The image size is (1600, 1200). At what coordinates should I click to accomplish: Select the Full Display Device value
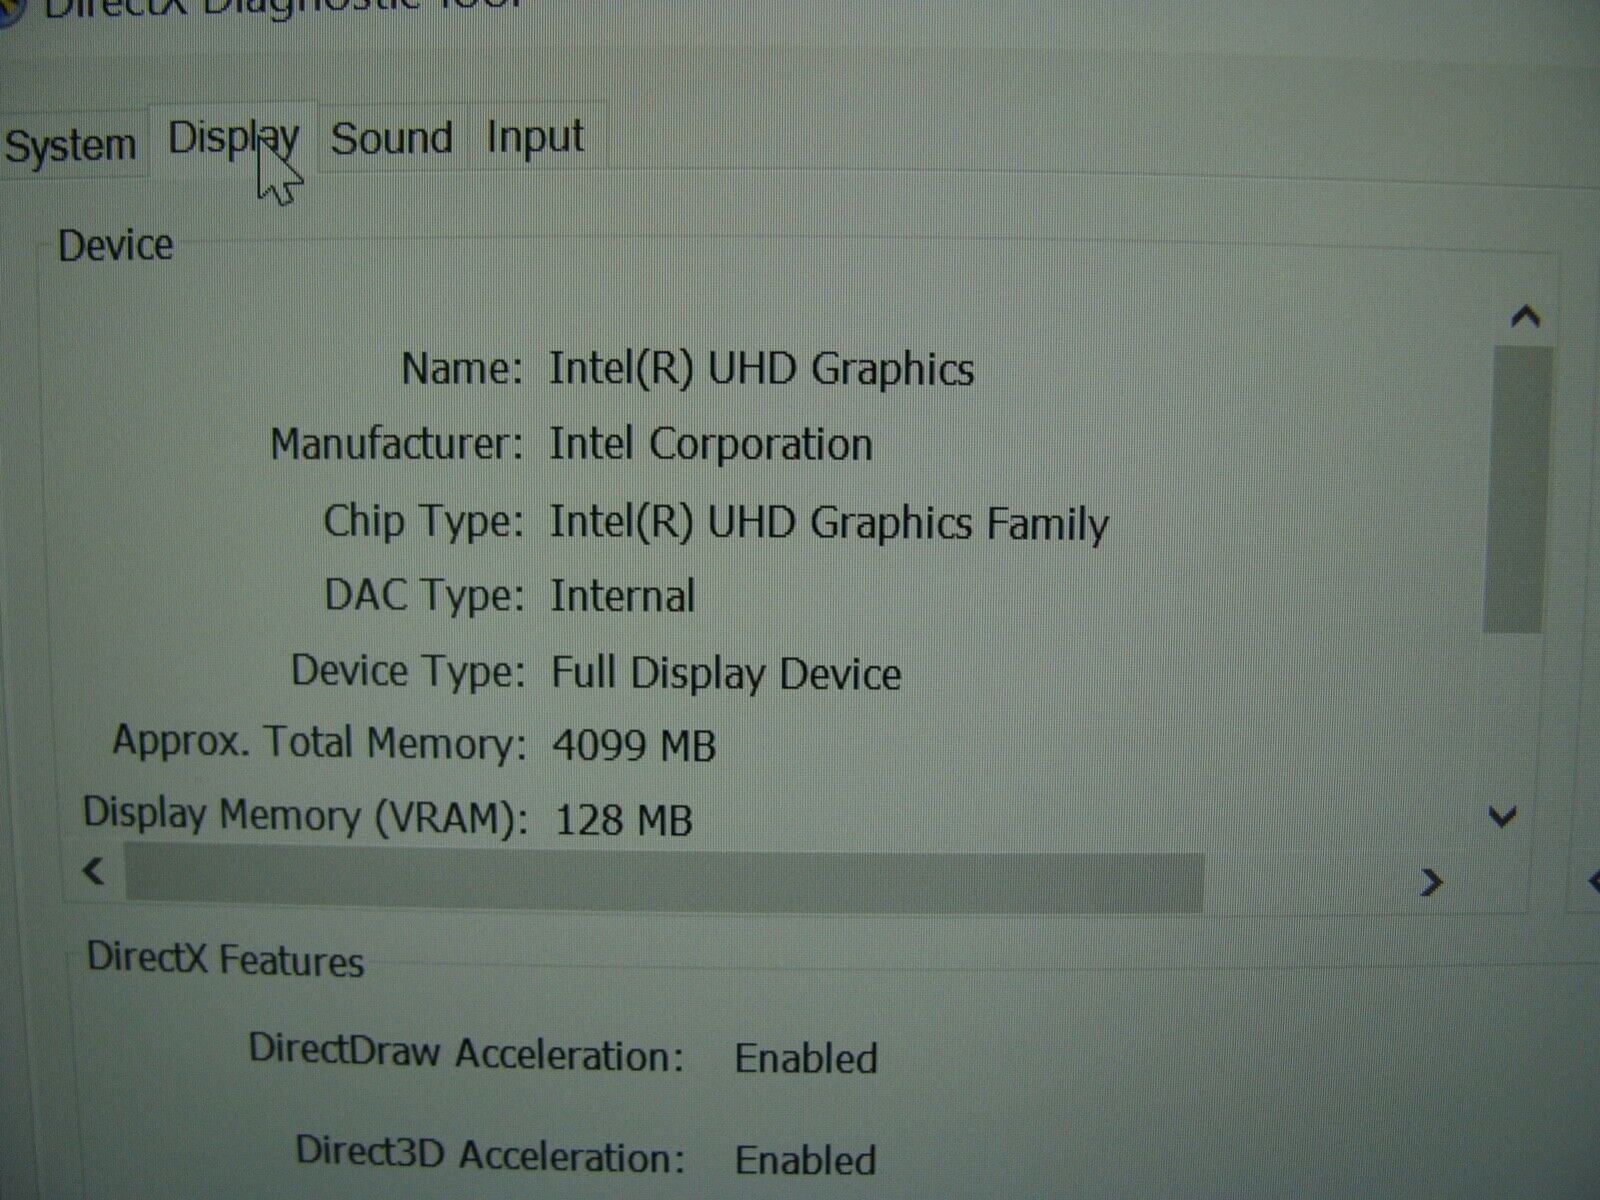pos(726,673)
